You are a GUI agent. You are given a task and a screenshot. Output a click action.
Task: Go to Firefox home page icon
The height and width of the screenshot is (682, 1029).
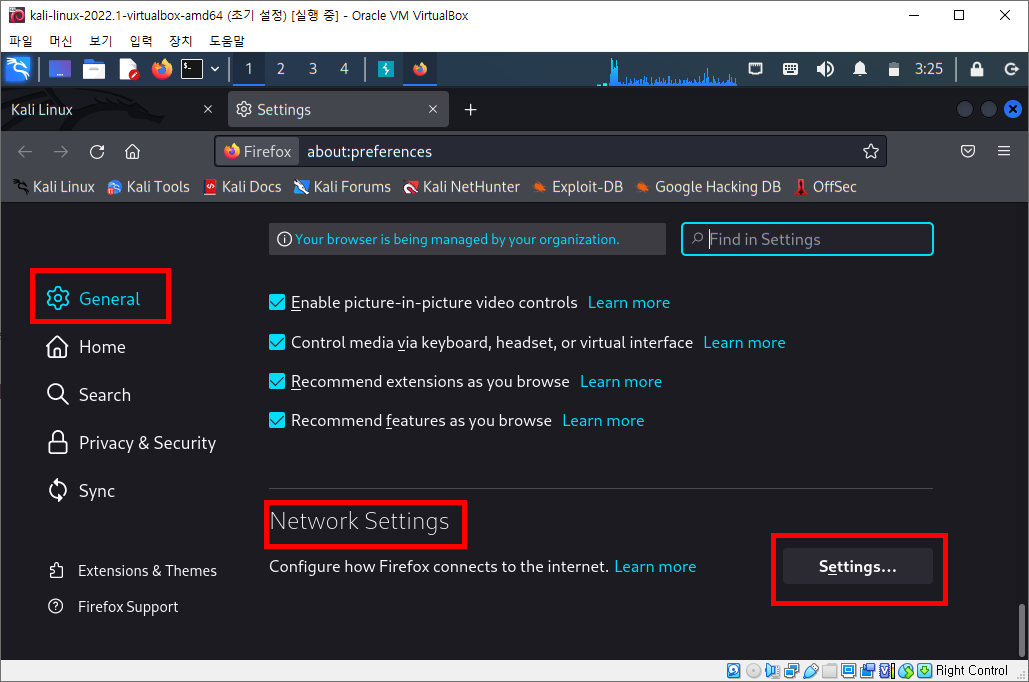pos(133,152)
